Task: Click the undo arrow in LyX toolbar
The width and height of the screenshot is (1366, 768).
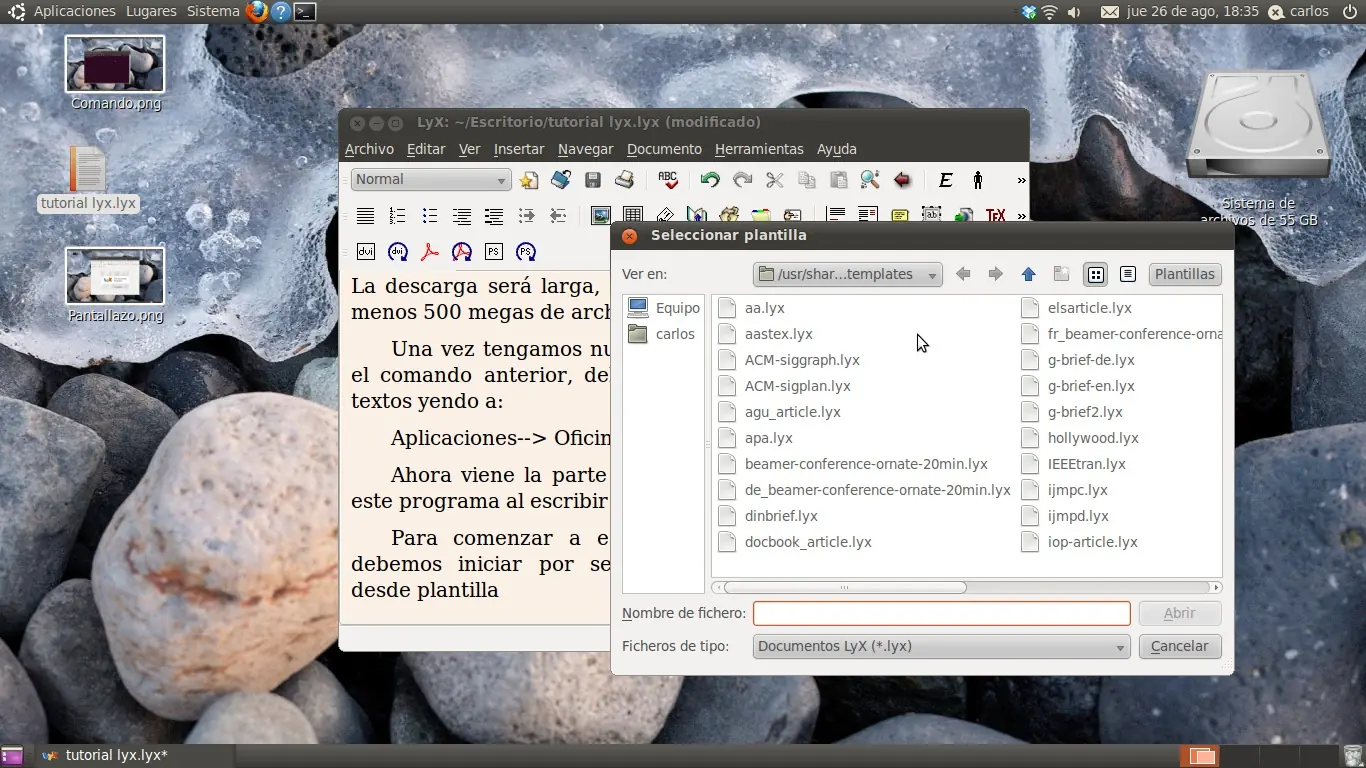Action: 710,180
